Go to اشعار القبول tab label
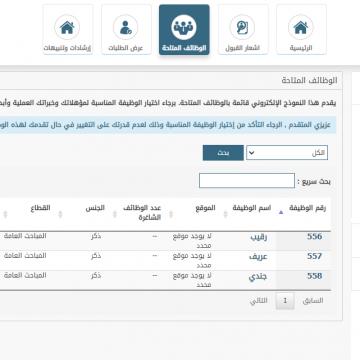 click(242, 48)
